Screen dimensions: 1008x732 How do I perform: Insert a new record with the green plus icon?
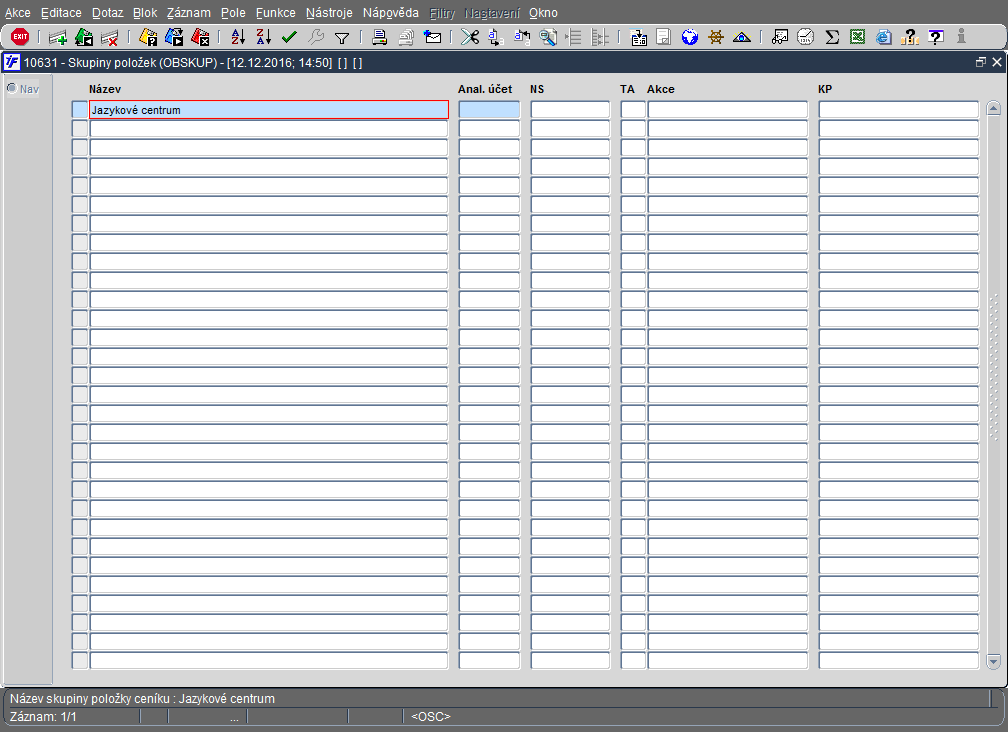click(58, 37)
